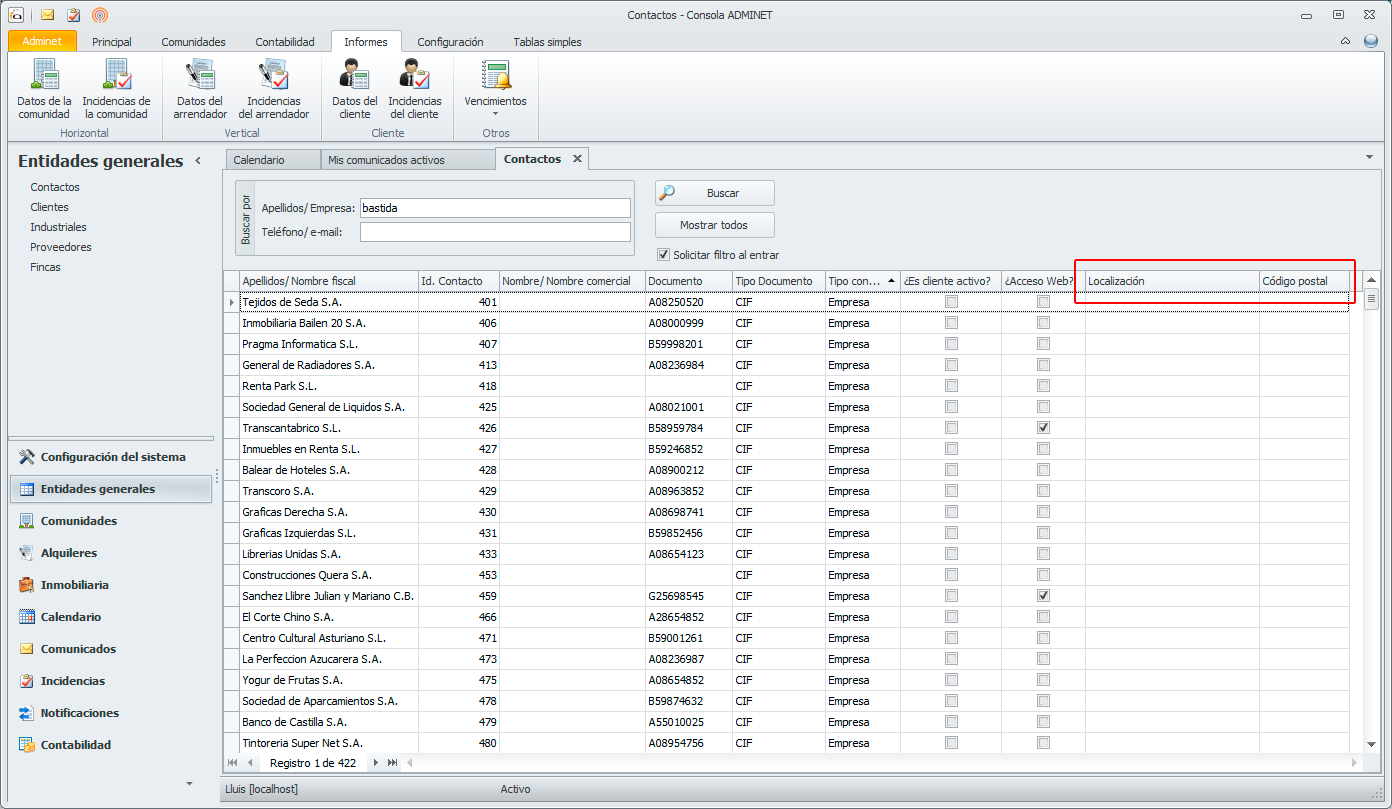Open the Comunicados section in sidebar
The height and width of the screenshot is (809, 1392).
78,649
